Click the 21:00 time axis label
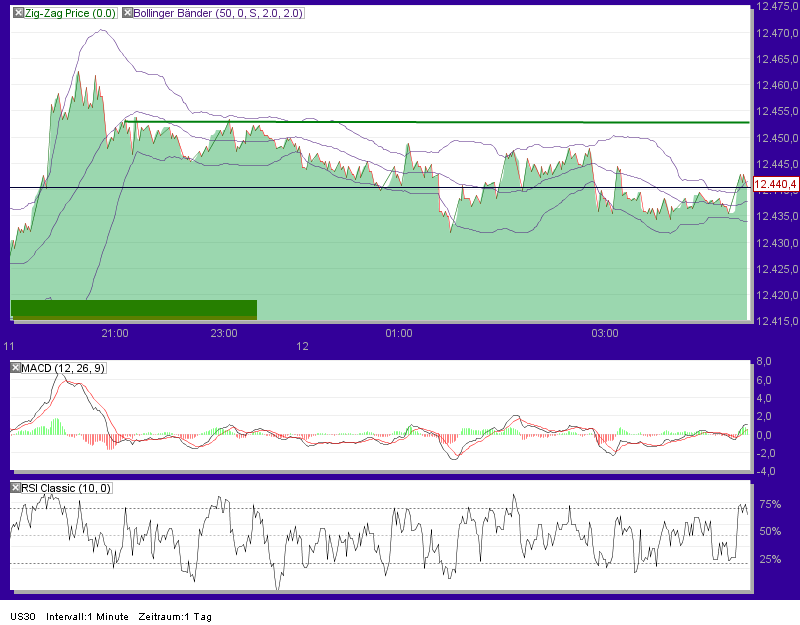Image resolution: width=800 pixels, height=625 pixels. [113, 334]
